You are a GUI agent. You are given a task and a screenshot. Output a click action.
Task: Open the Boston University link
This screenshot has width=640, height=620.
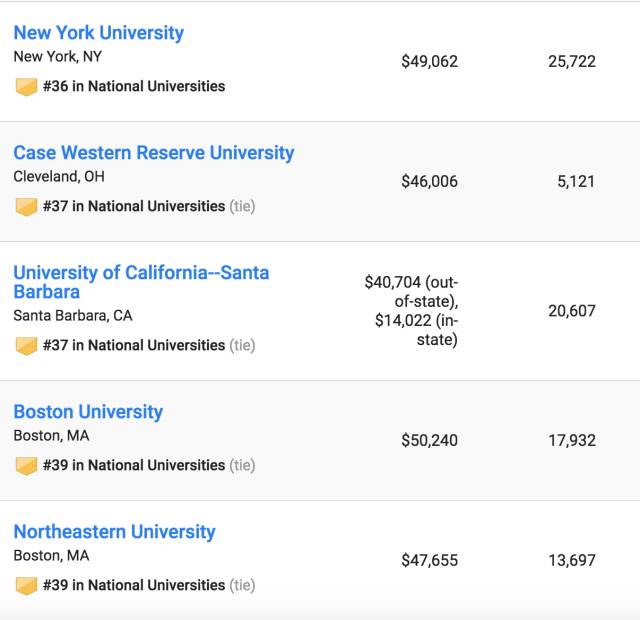pyautogui.click(x=88, y=412)
